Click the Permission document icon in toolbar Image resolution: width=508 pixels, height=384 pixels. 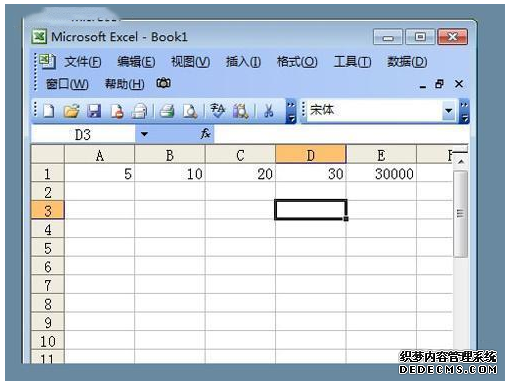(117, 111)
